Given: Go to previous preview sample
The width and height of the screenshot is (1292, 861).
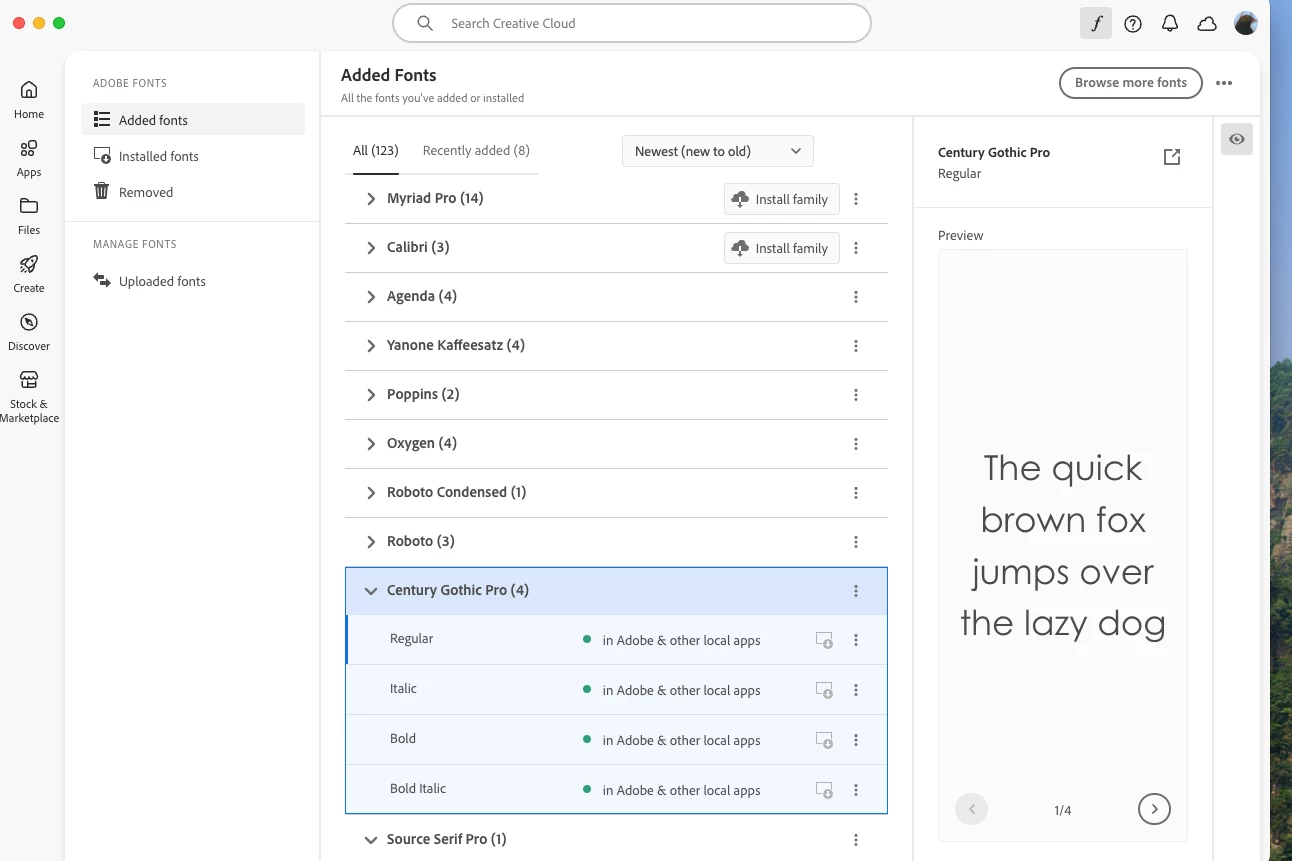Looking at the screenshot, I should click(x=971, y=809).
